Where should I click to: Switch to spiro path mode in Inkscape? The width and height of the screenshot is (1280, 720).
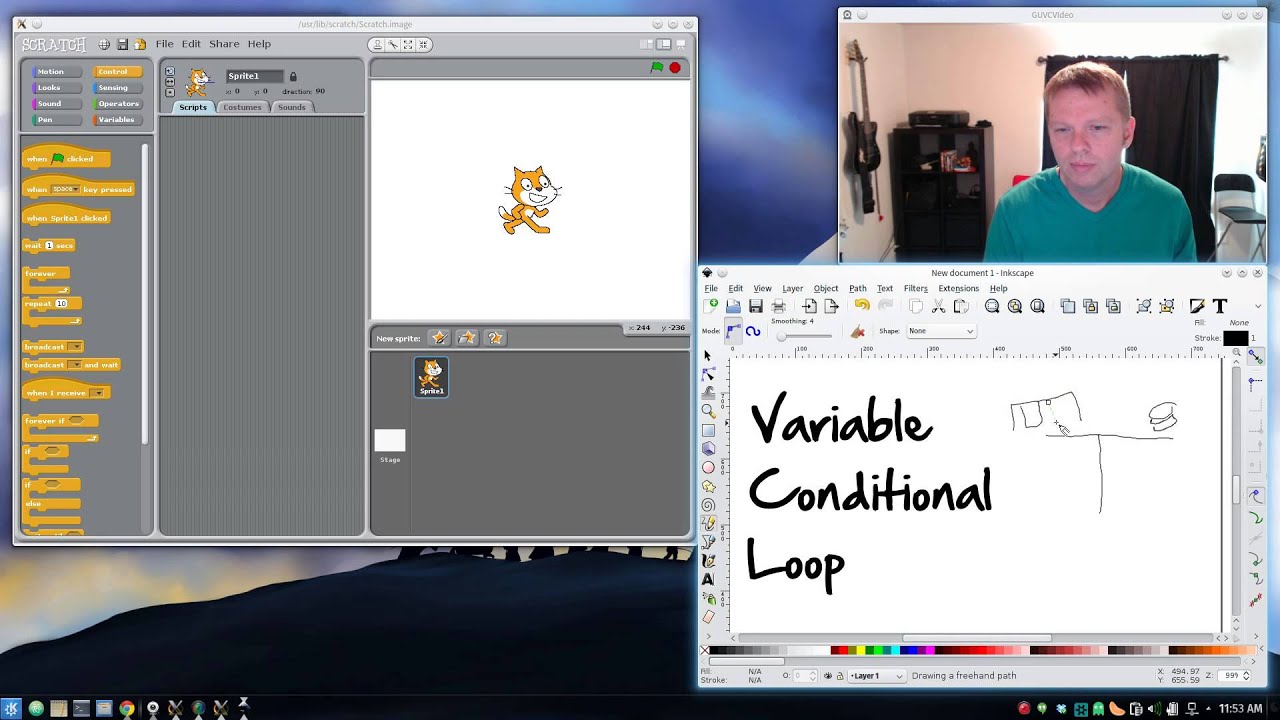click(x=753, y=331)
